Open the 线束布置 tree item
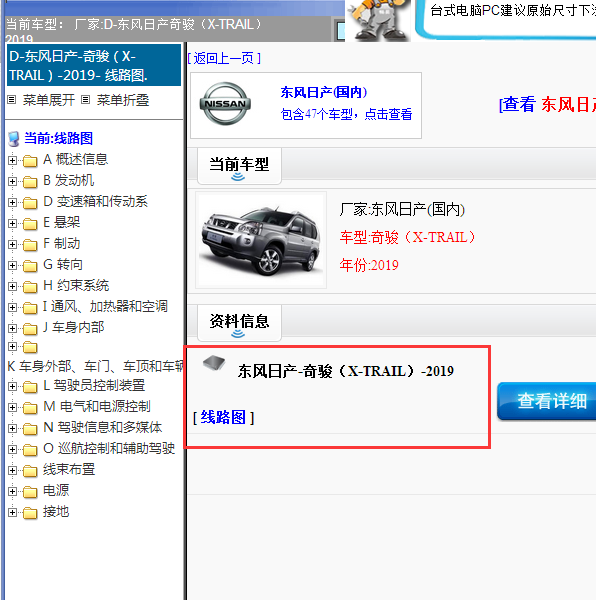Image resolution: width=596 pixels, height=600 pixels. point(69,470)
